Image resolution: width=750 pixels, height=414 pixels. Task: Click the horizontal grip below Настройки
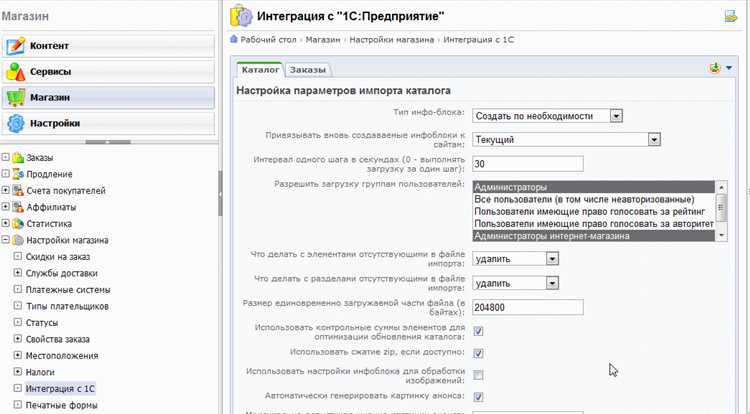pos(108,142)
